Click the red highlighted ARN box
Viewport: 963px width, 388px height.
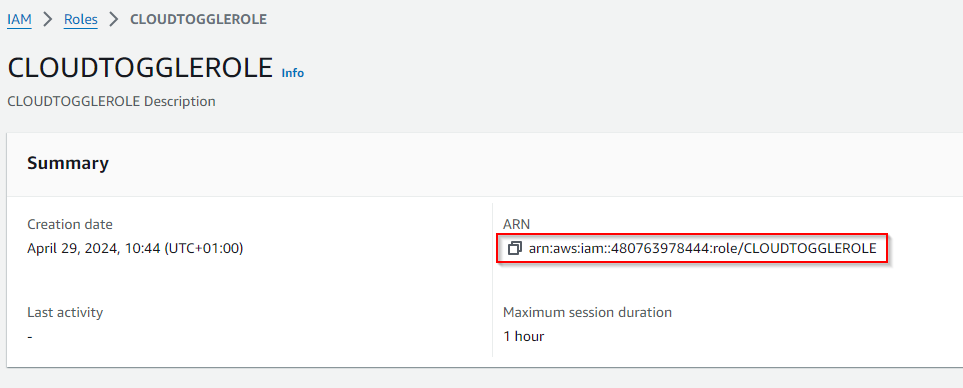point(692,249)
